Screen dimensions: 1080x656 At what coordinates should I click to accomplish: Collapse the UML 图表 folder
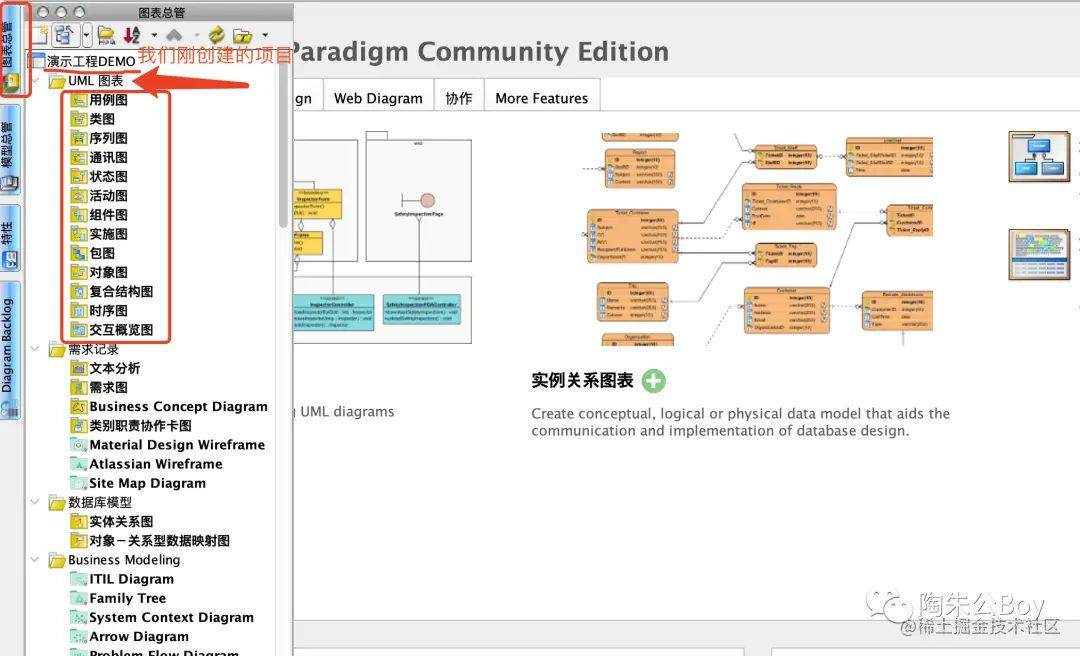(35, 81)
